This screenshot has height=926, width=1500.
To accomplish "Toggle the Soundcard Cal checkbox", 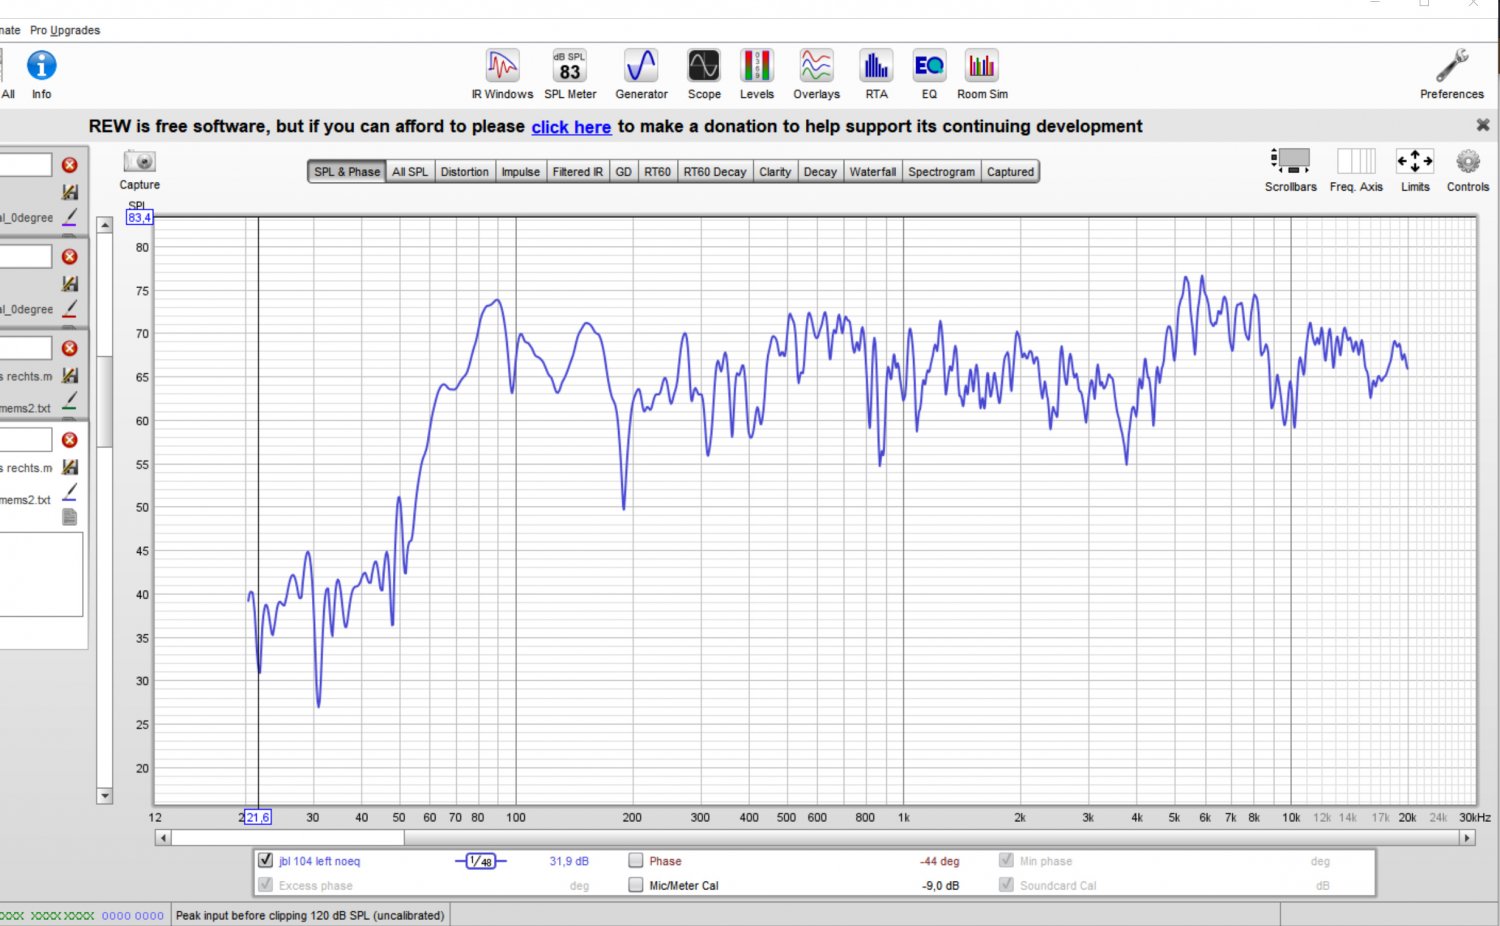I will click(x=1006, y=885).
